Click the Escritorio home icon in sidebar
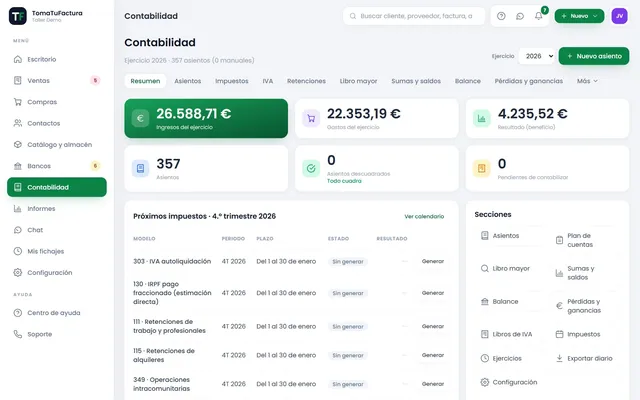This screenshot has height=400, width=640. coord(18,59)
